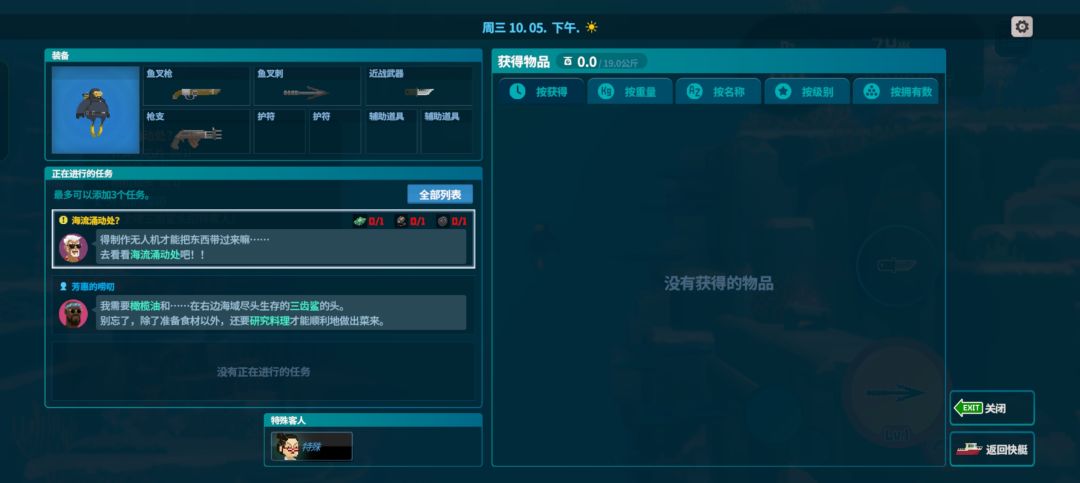Screen dimensions: 1080x483
Task: Sort items by 按名称 name tab
Action: 718,92
